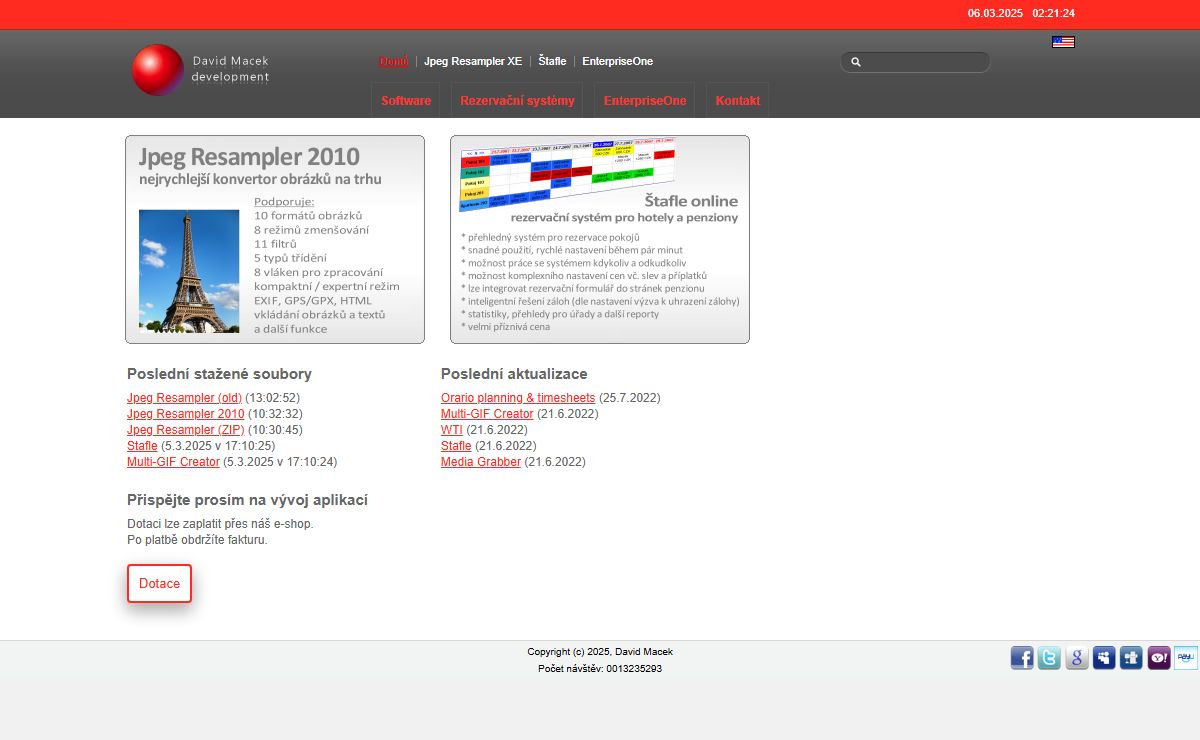This screenshot has width=1200, height=740.
Task: Switch language via the US flag icon
Action: [1063, 42]
